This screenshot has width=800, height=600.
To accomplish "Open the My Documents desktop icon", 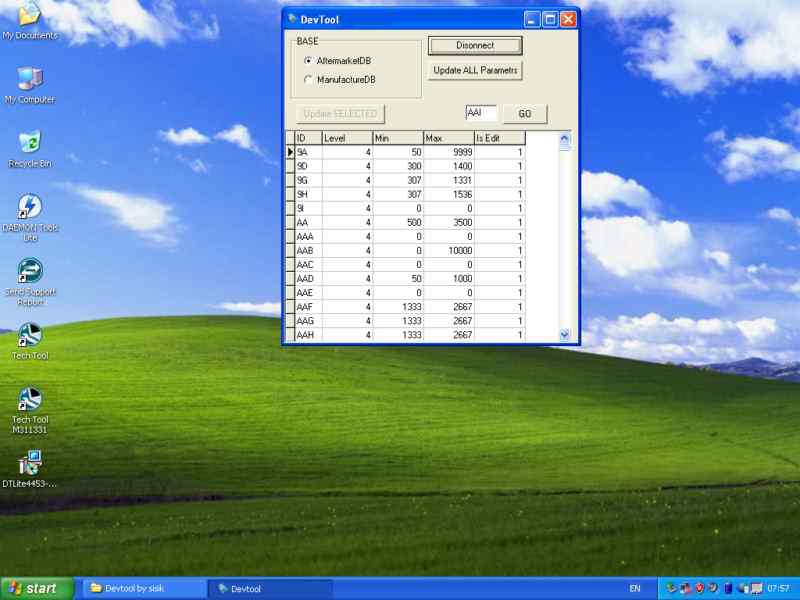I will pos(29,16).
